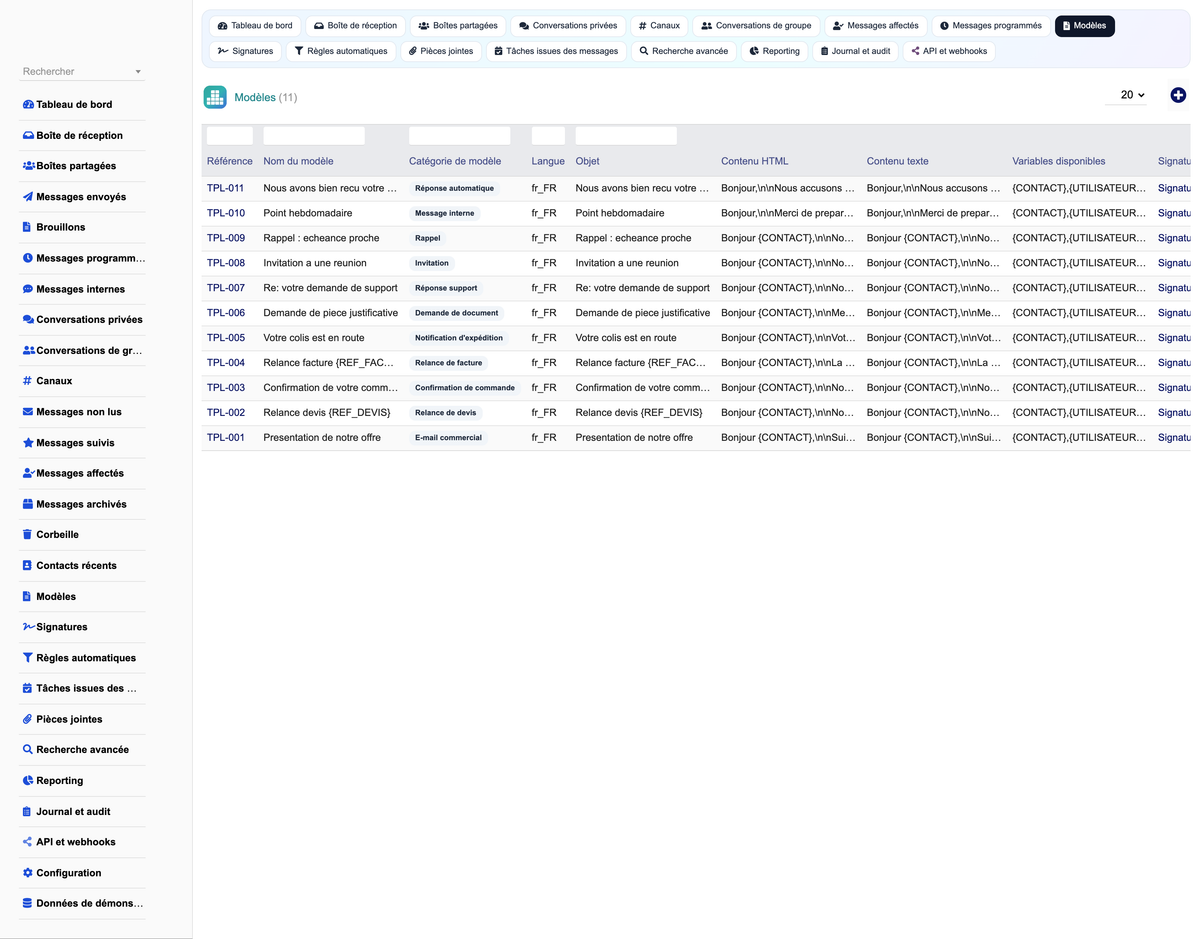
Task: Click the Notification d'expédition category badge
Action: point(459,338)
